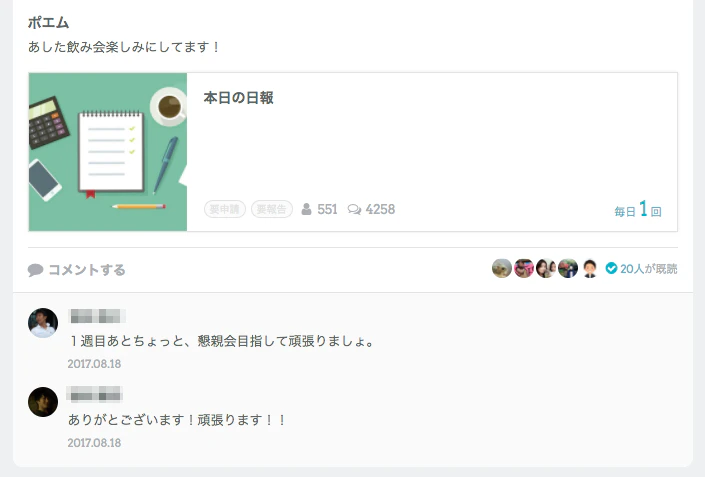Click the fourth reader avatar
The image size is (705, 477).
(x=568, y=268)
